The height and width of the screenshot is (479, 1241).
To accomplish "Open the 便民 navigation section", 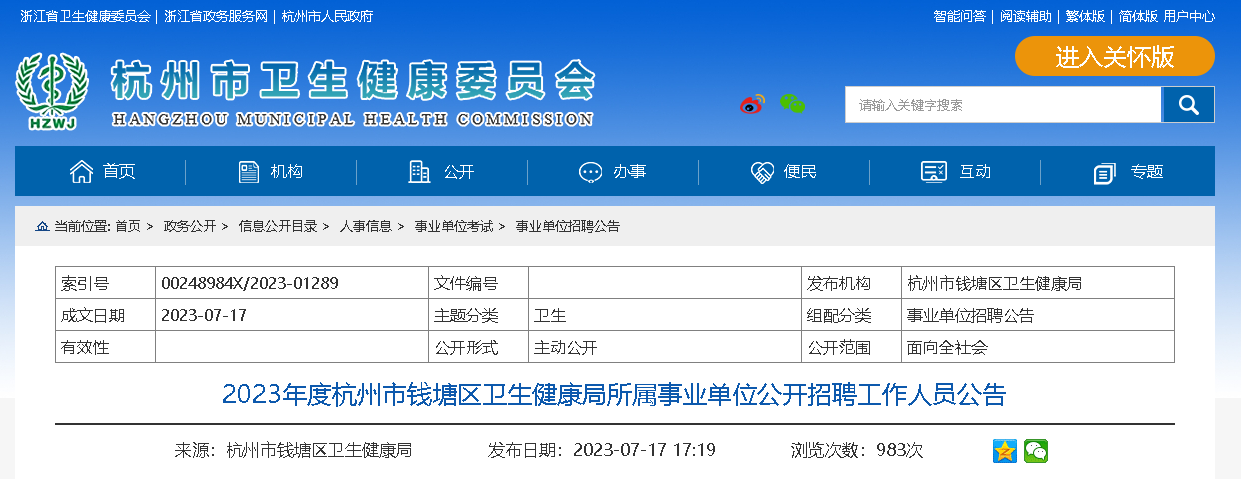I will point(784,172).
